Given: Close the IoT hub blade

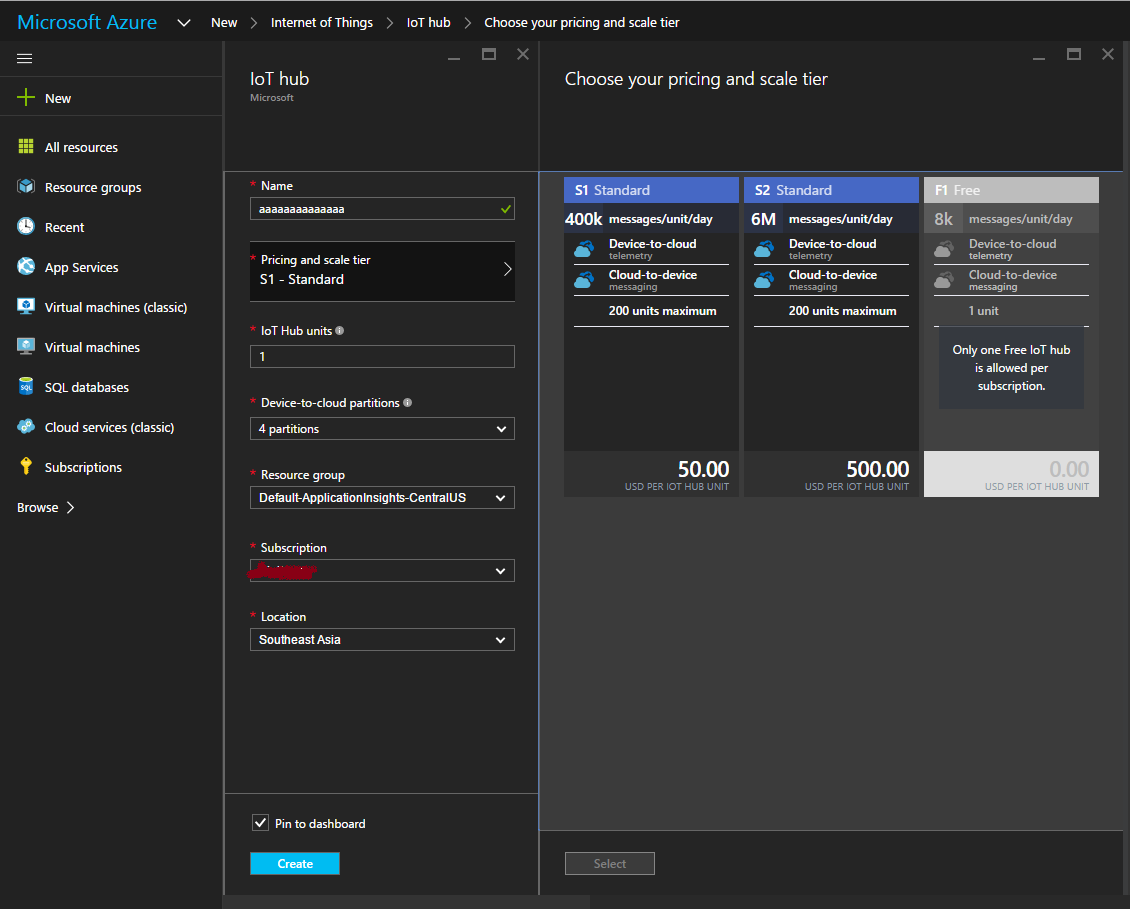Looking at the screenshot, I should click(523, 54).
